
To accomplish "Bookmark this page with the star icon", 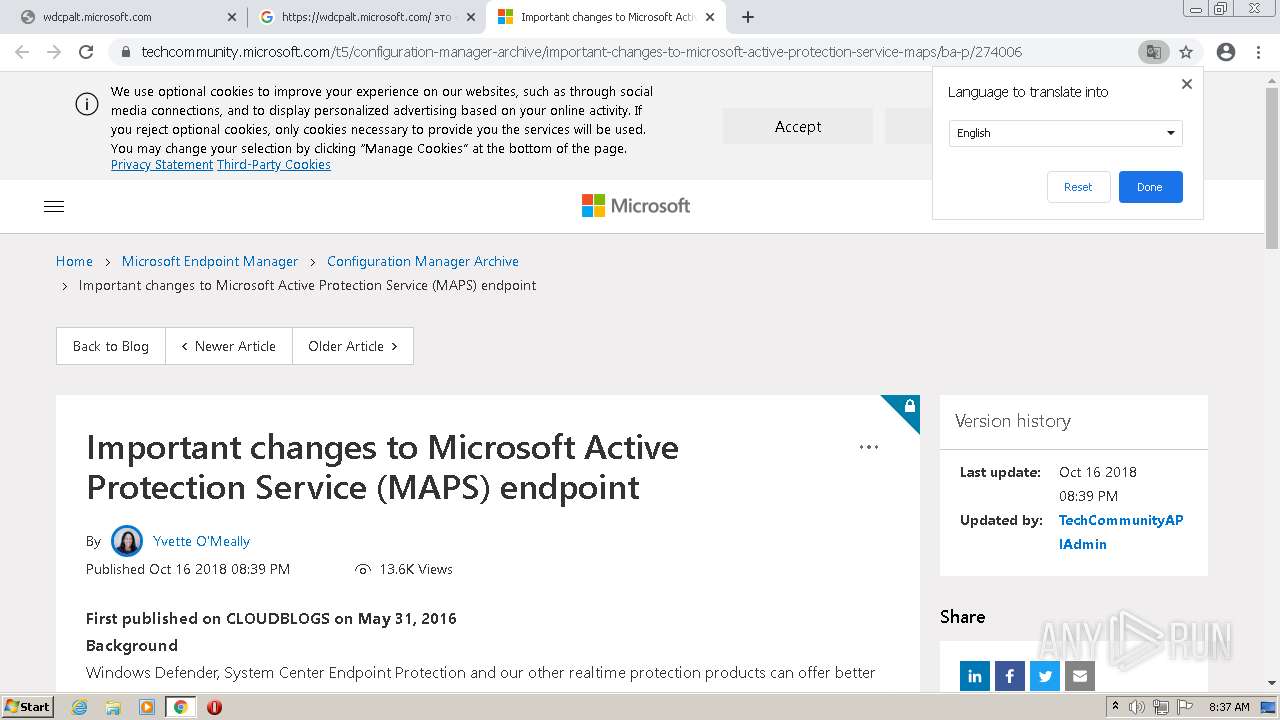I will click(x=1186, y=52).
